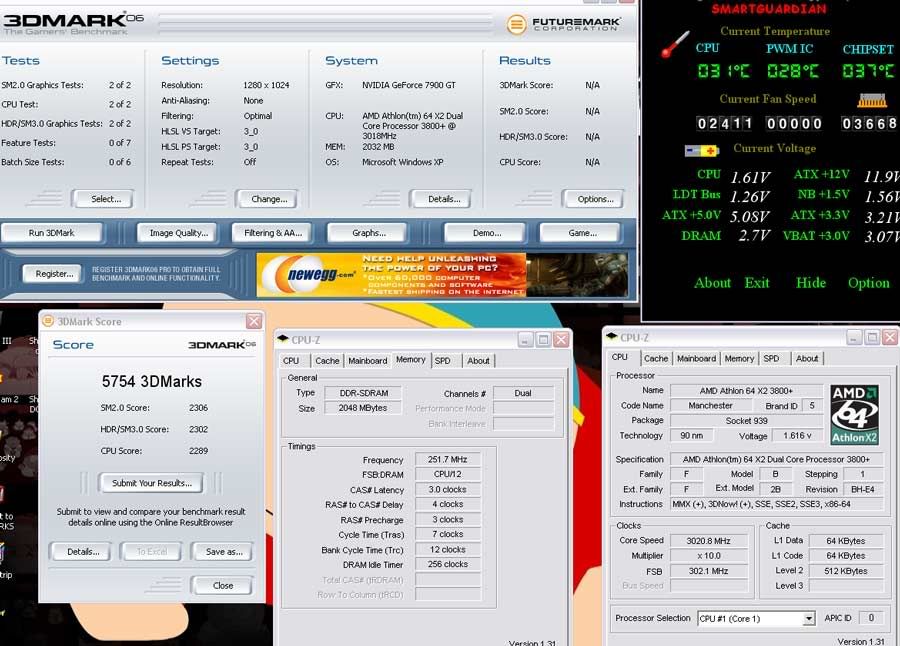Click the 1280 x 1024 resolution value

pos(266,85)
